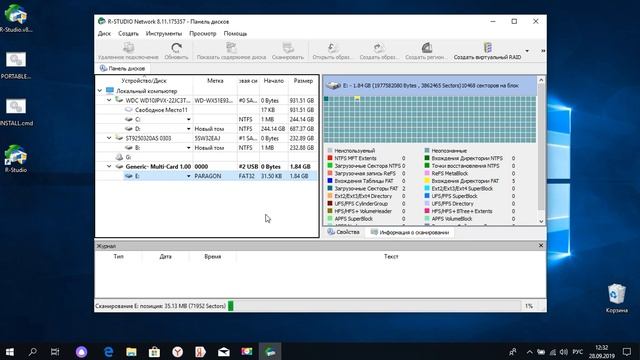
Task: Open the notification center icon
Action: pos(627,352)
